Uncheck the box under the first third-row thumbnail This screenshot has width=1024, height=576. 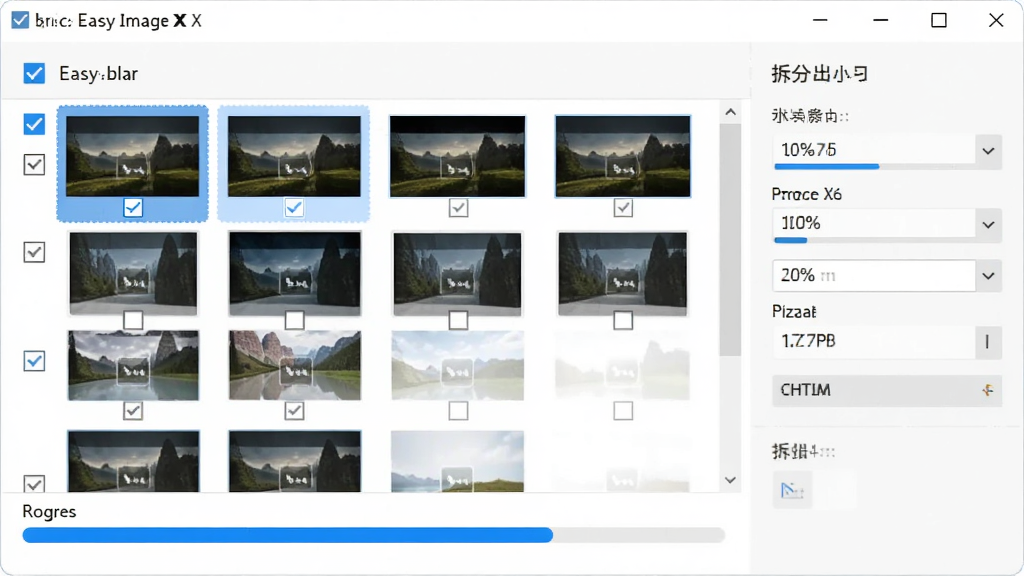pyautogui.click(x=133, y=411)
